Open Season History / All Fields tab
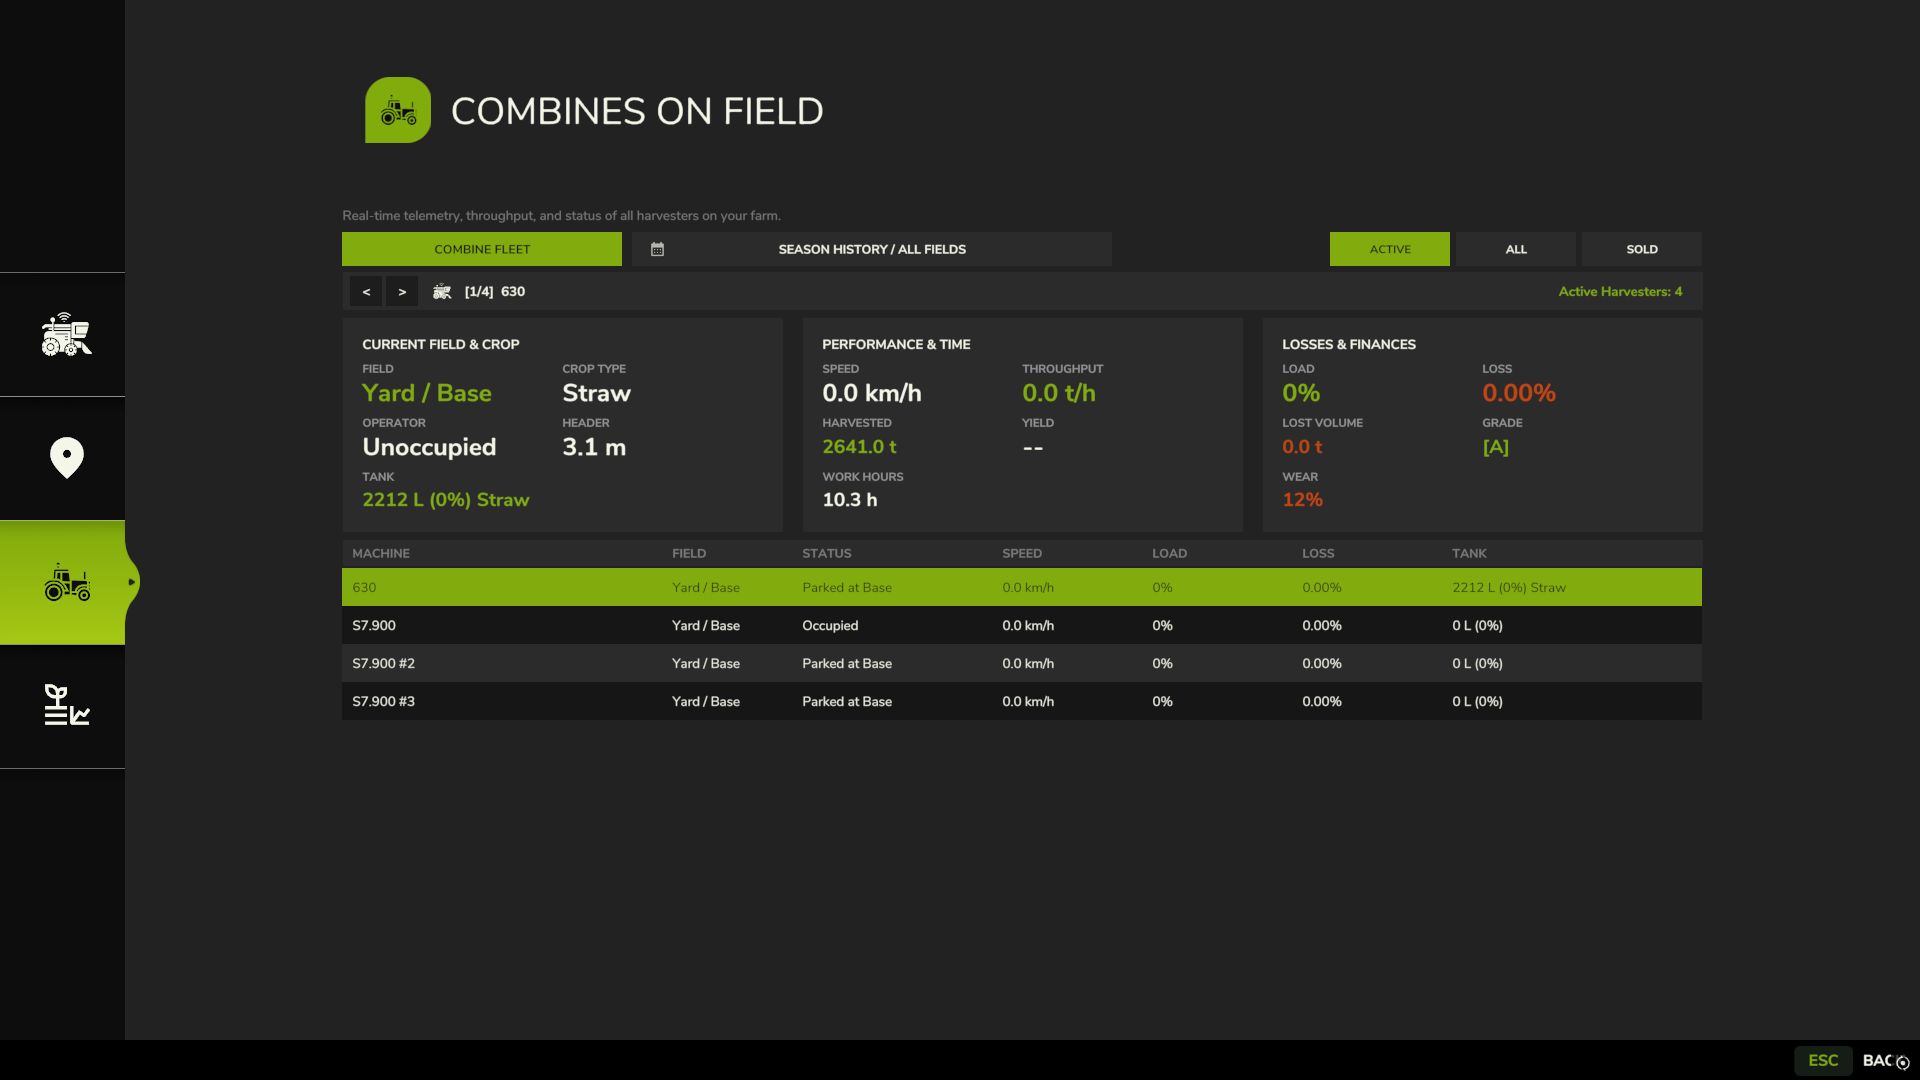This screenshot has height=1080, width=1920. tap(872, 249)
